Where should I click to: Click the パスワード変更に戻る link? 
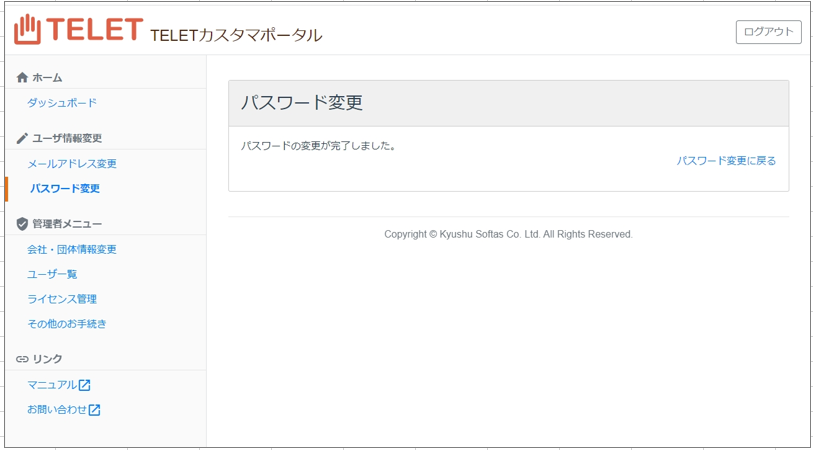coord(726,161)
